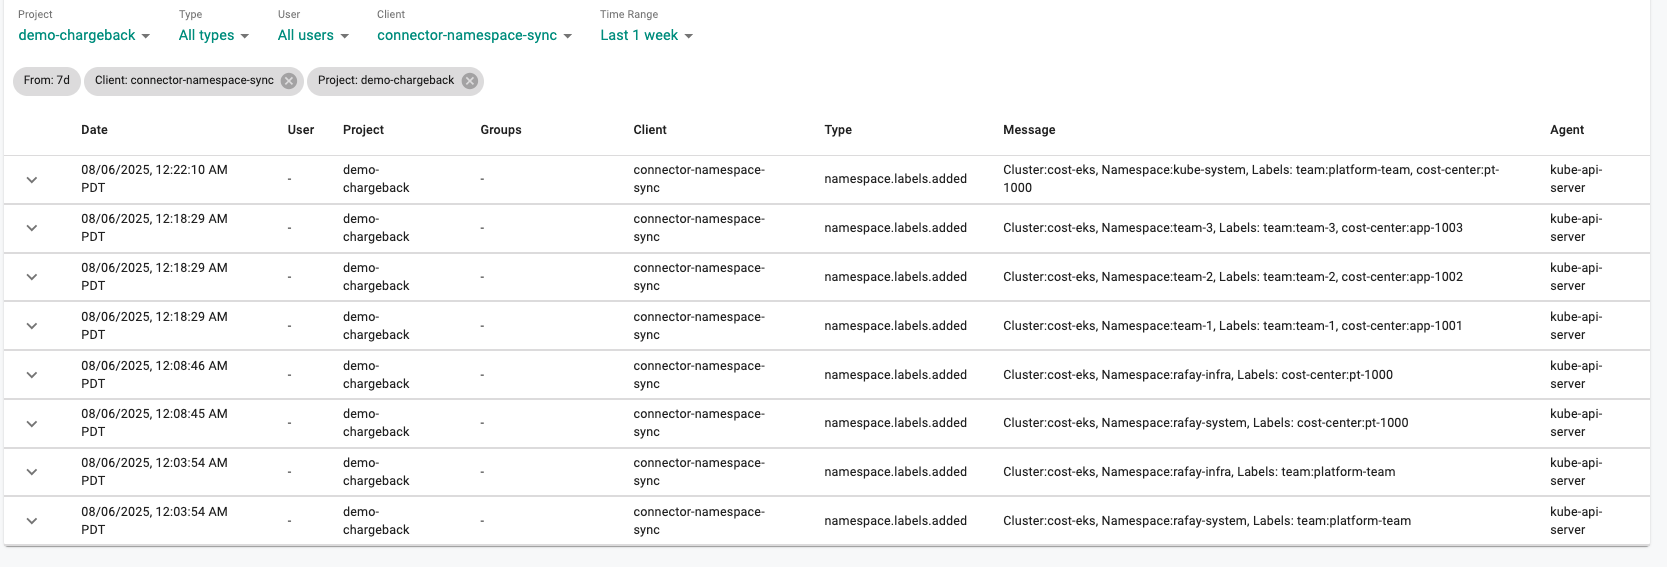Open the Last 1 week time range dropdown

(x=646, y=35)
